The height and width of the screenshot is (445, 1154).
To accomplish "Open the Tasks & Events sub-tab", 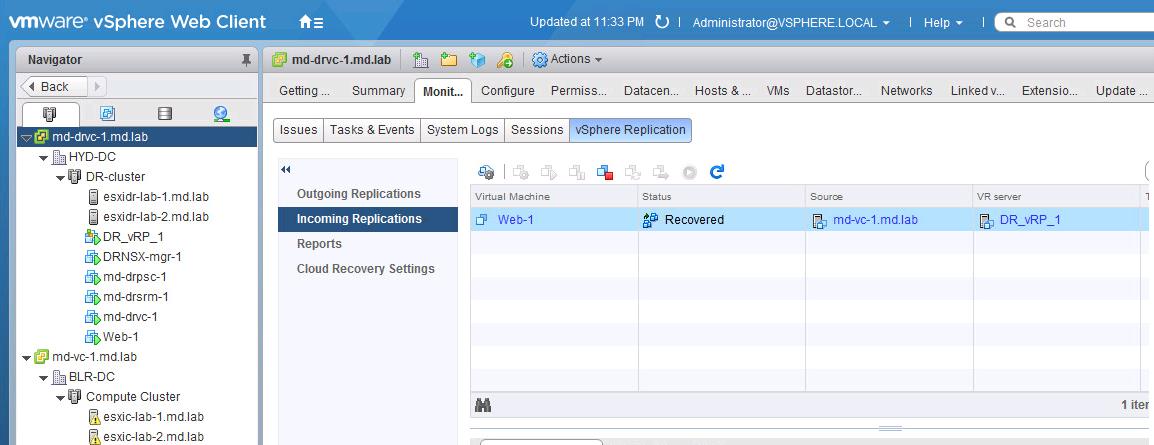I will [x=372, y=130].
